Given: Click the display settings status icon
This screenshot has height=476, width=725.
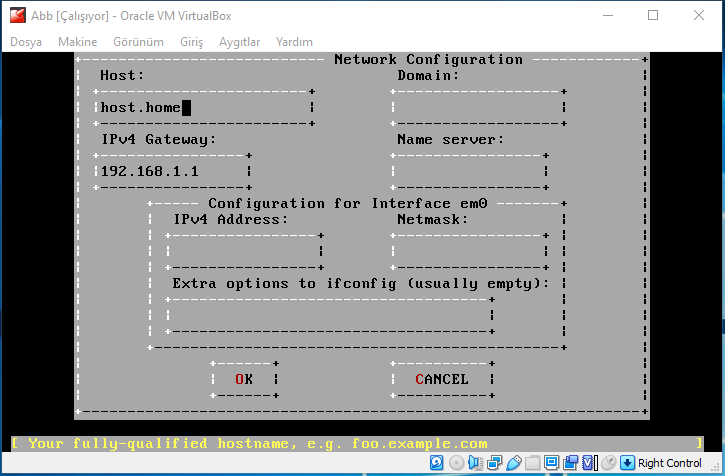Looking at the screenshot, I should point(551,463).
